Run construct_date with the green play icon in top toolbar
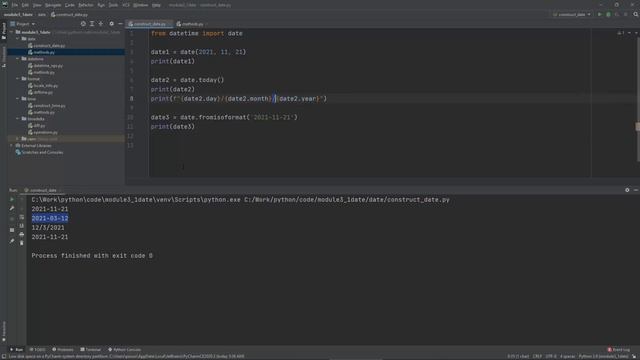Screen dimensions: 640x360 (x=600, y=14)
